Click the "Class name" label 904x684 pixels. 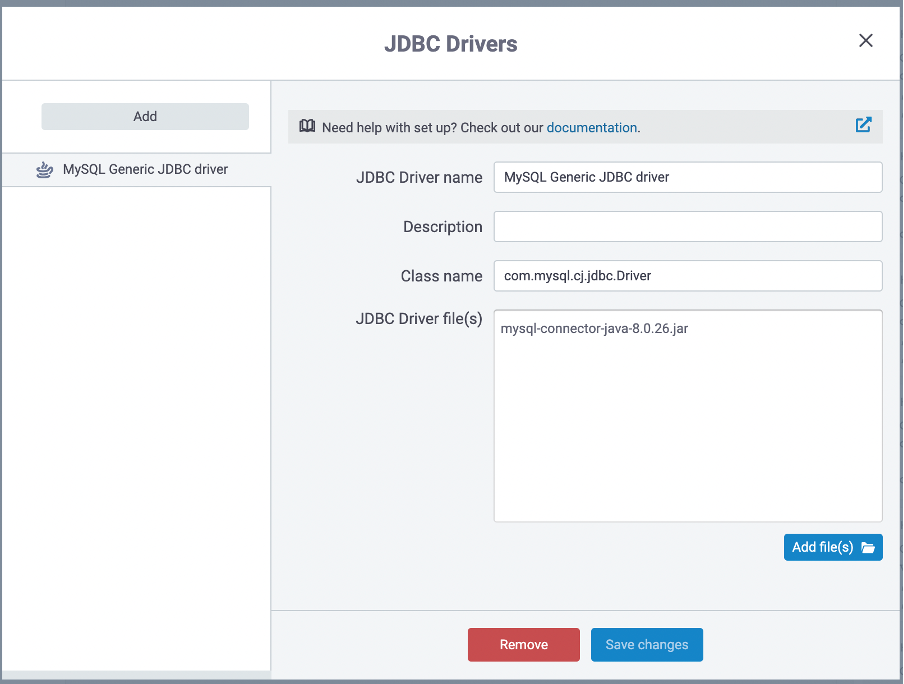[x=441, y=275]
